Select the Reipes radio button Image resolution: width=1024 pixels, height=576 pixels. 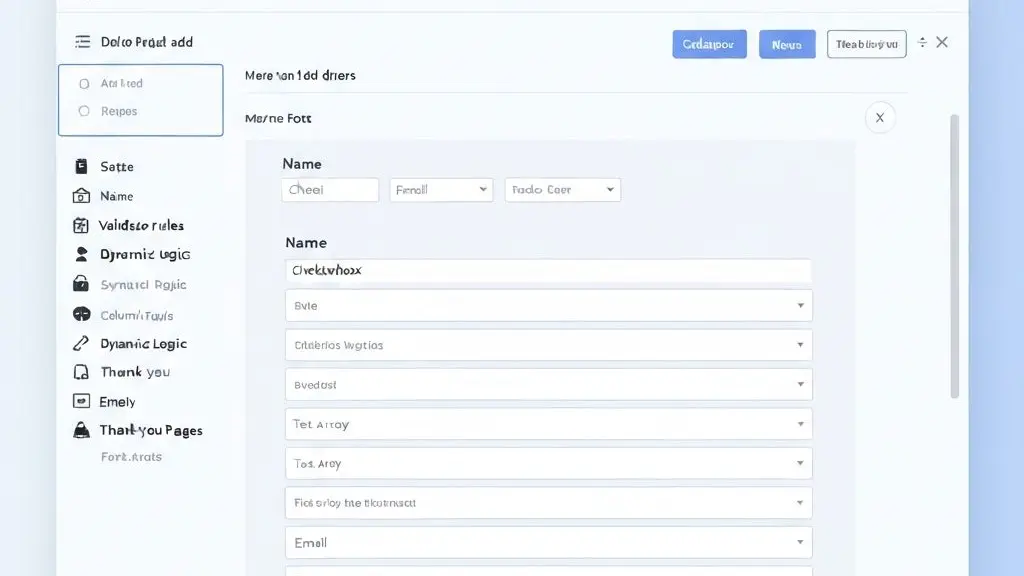click(84, 112)
